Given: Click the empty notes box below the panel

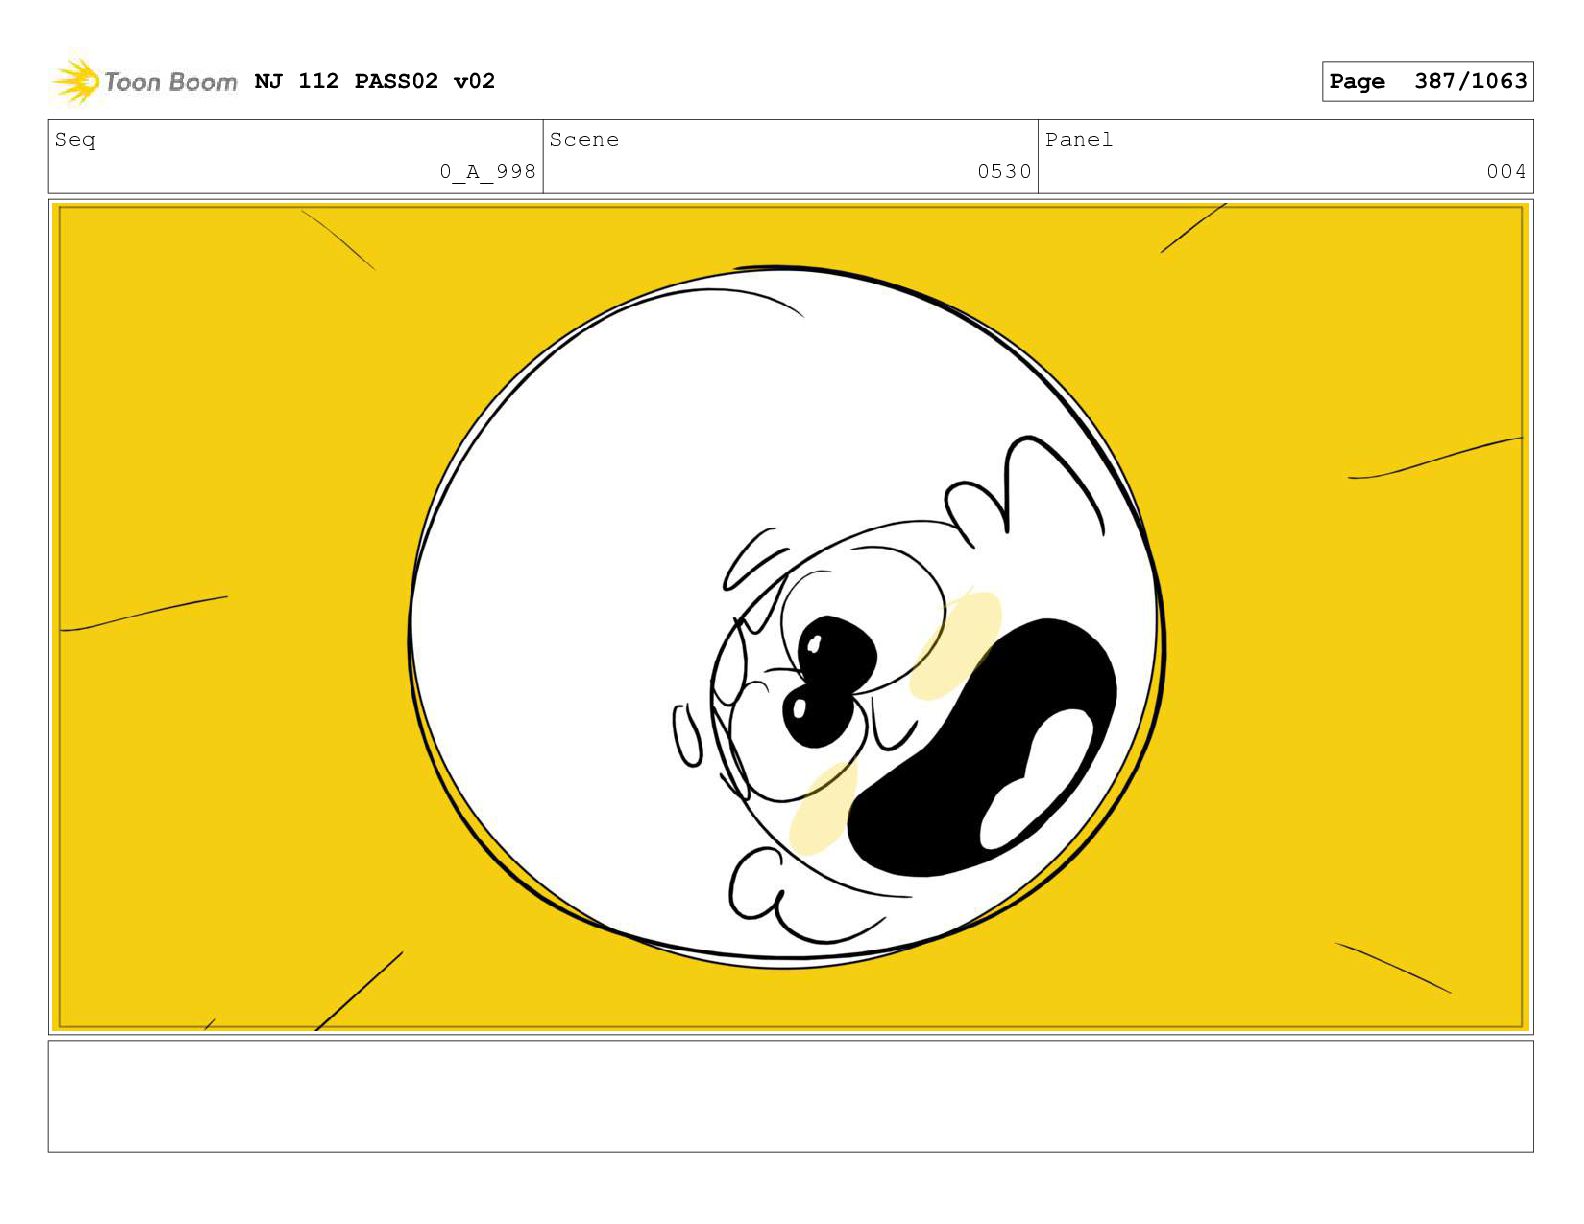Looking at the screenshot, I should 790,1096.
